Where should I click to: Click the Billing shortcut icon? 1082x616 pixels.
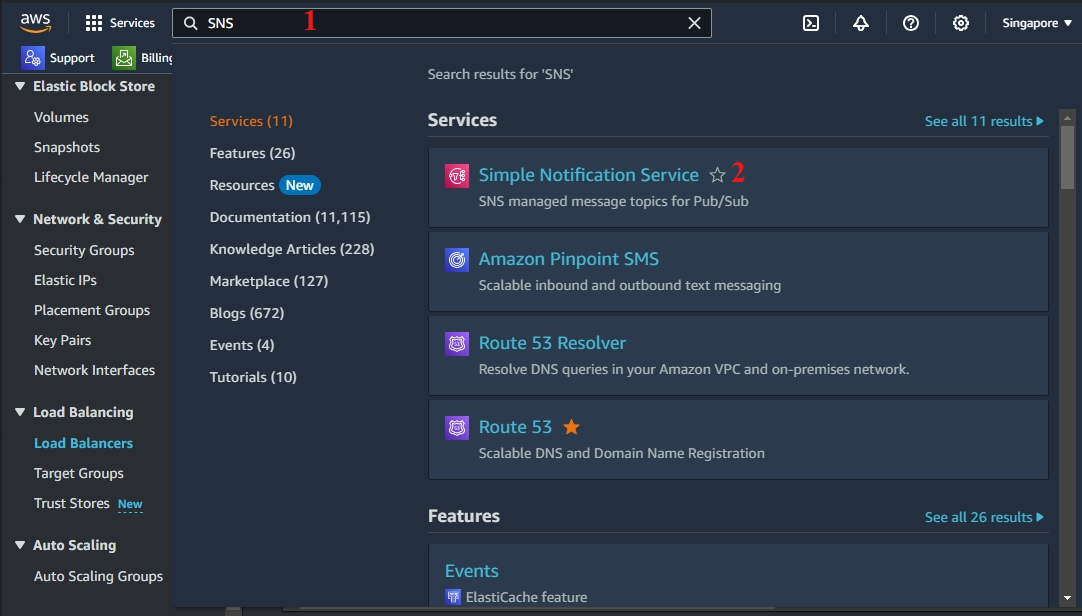click(124, 58)
